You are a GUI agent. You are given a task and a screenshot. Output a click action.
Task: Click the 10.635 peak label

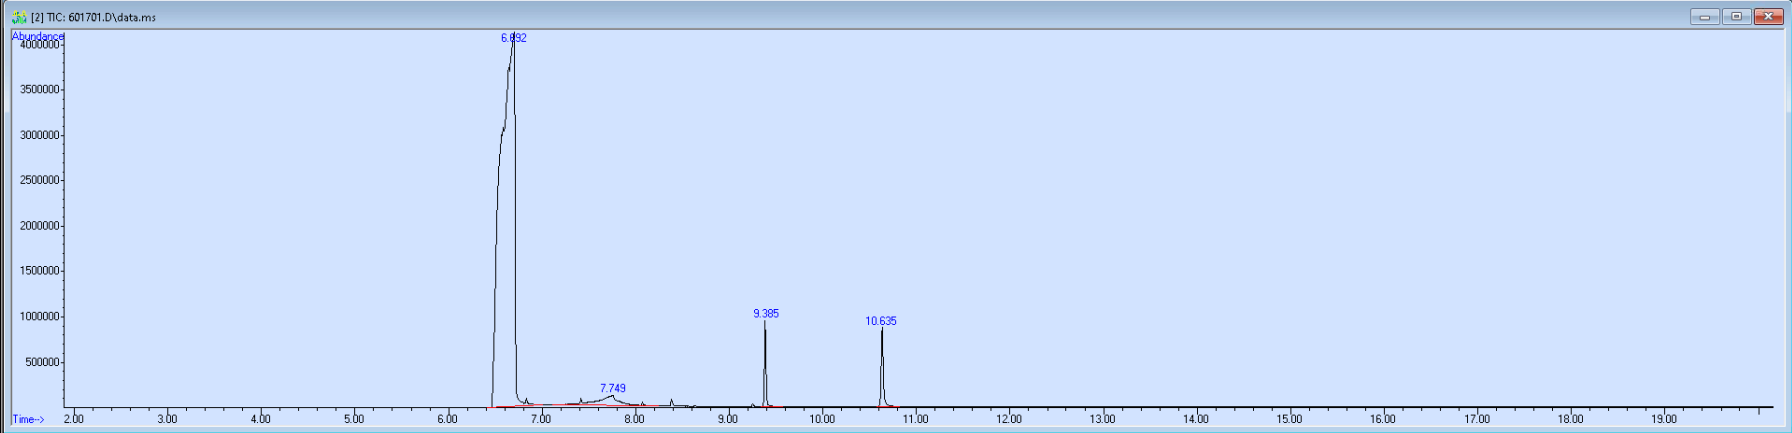[881, 321]
